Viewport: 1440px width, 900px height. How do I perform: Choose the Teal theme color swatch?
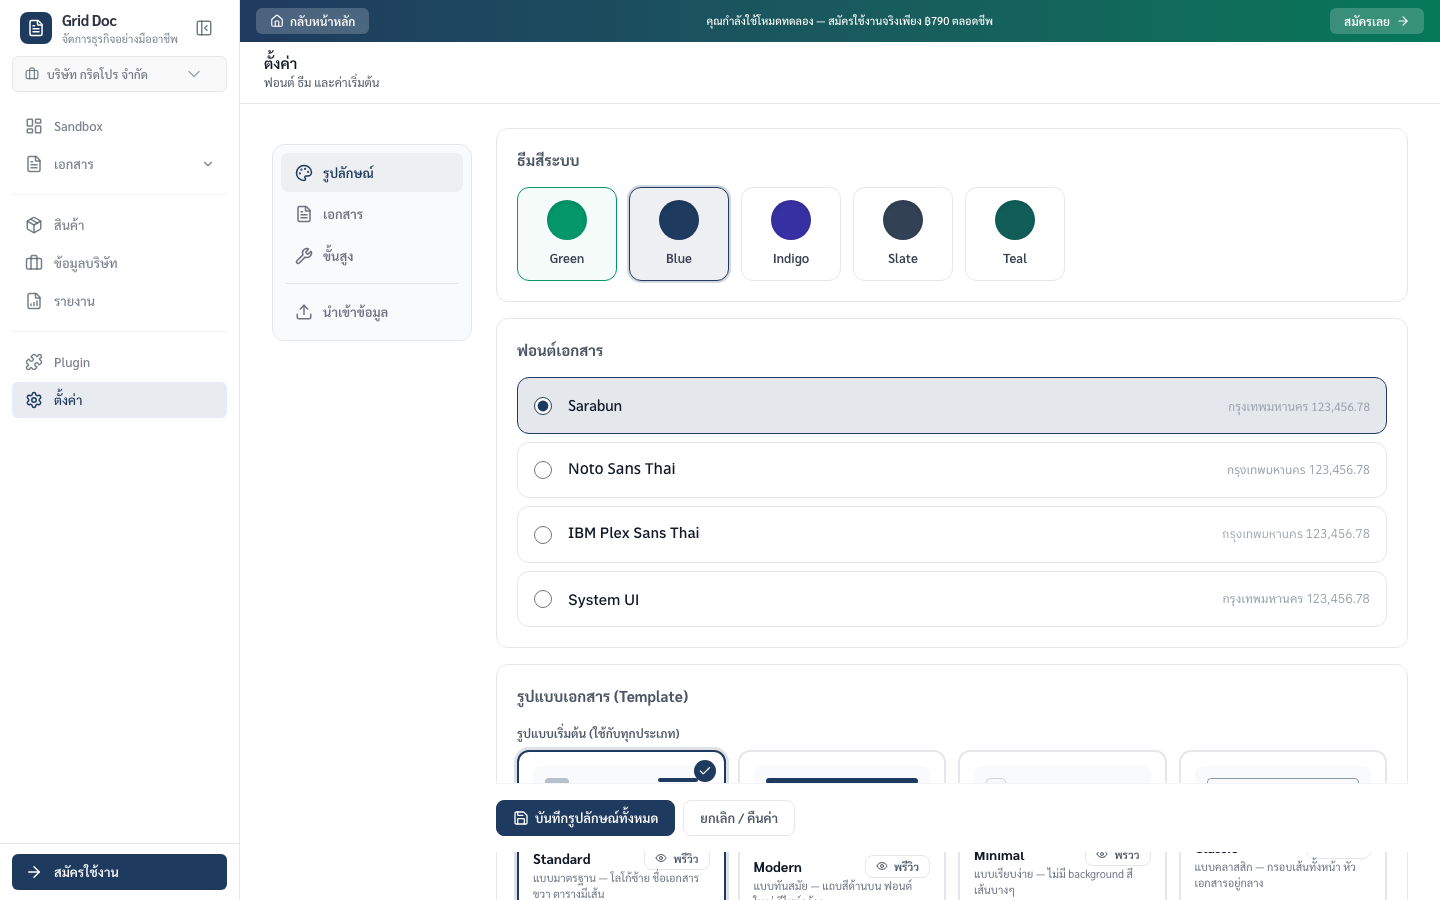click(1014, 234)
